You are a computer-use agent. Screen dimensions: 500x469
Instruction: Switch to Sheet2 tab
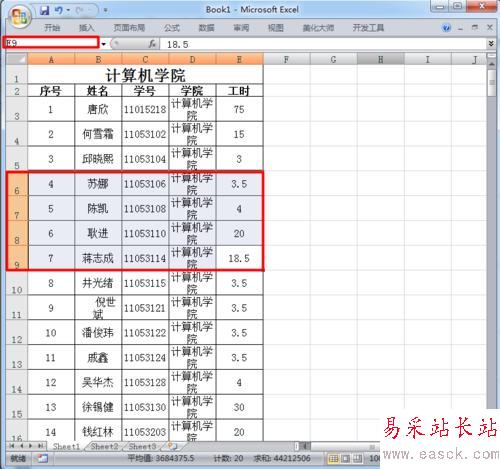[x=105, y=446]
